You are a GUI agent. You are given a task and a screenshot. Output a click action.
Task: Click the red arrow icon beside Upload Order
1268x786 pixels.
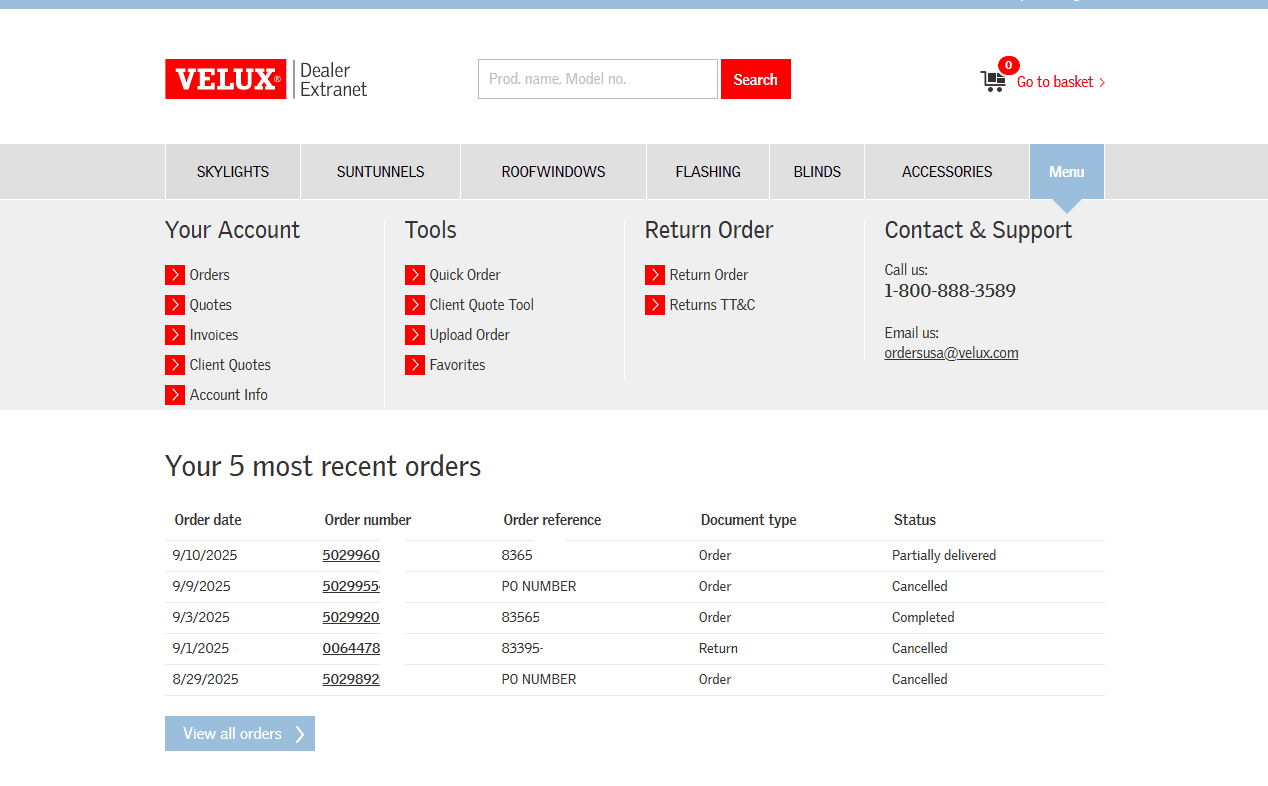[415, 335]
